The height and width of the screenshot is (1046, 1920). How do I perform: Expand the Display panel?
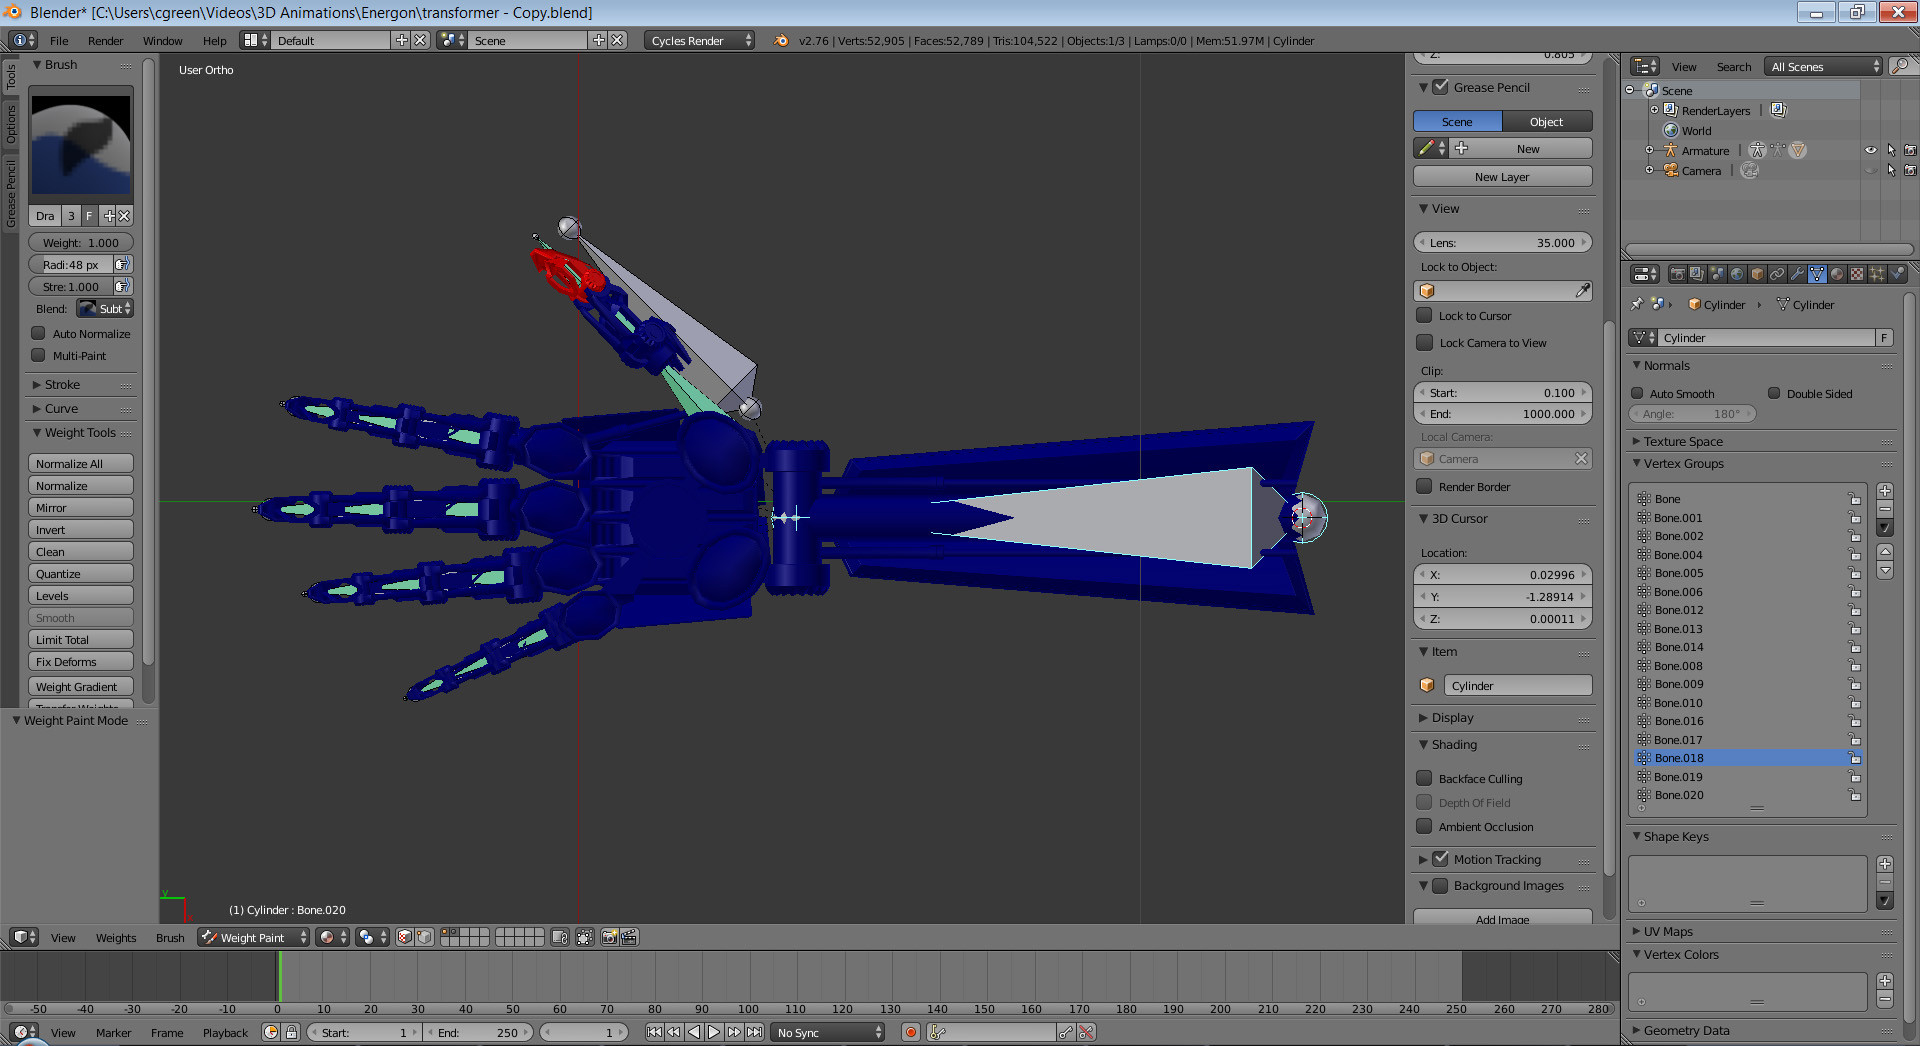pos(1452,717)
